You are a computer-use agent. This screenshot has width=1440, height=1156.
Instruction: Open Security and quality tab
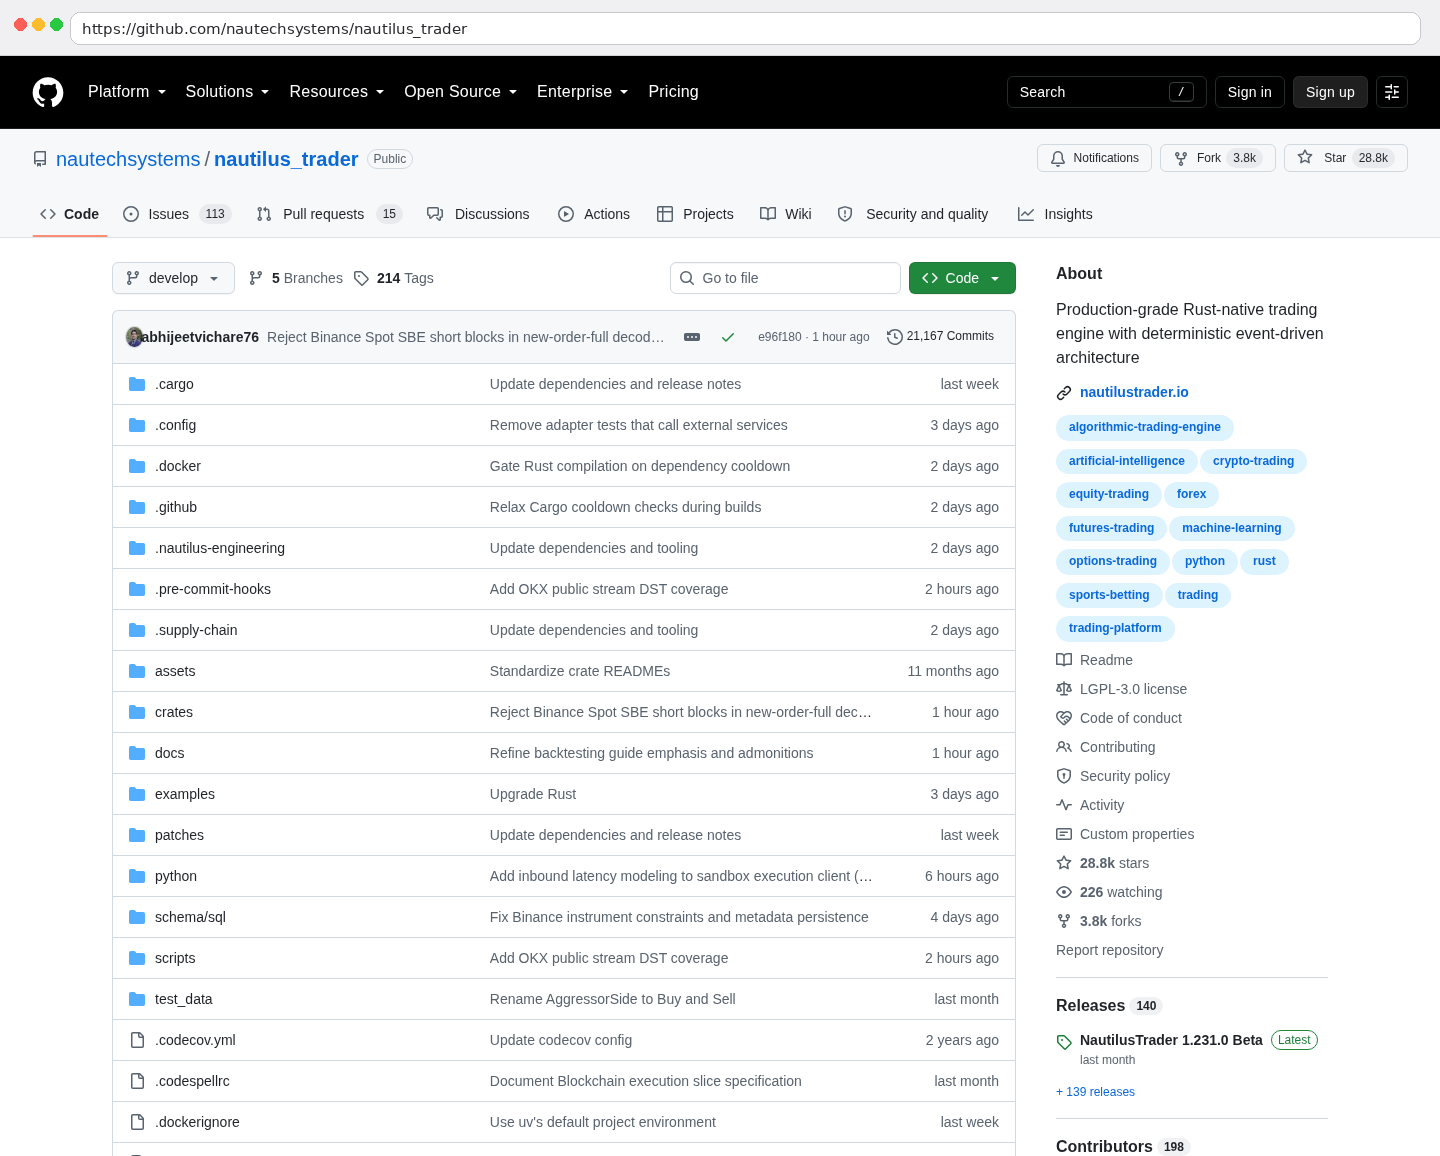click(x=913, y=214)
